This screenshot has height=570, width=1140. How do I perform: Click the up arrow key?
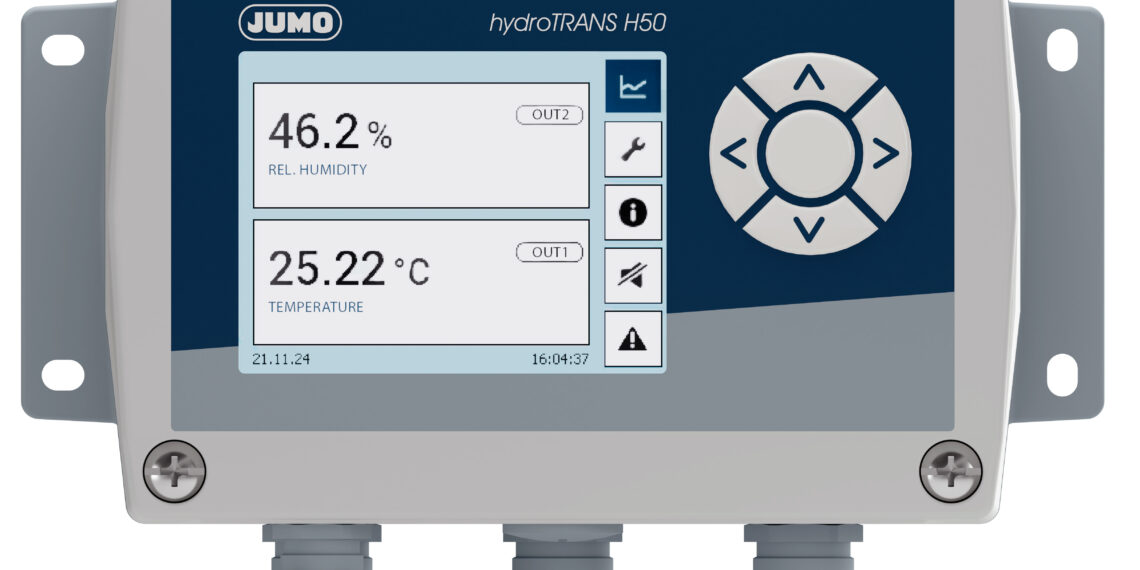coord(808,79)
